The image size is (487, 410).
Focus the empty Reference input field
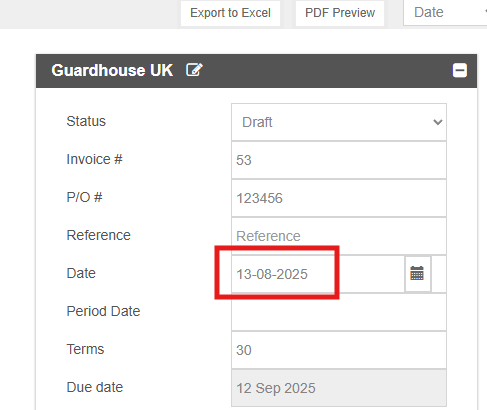pos(339,236)
